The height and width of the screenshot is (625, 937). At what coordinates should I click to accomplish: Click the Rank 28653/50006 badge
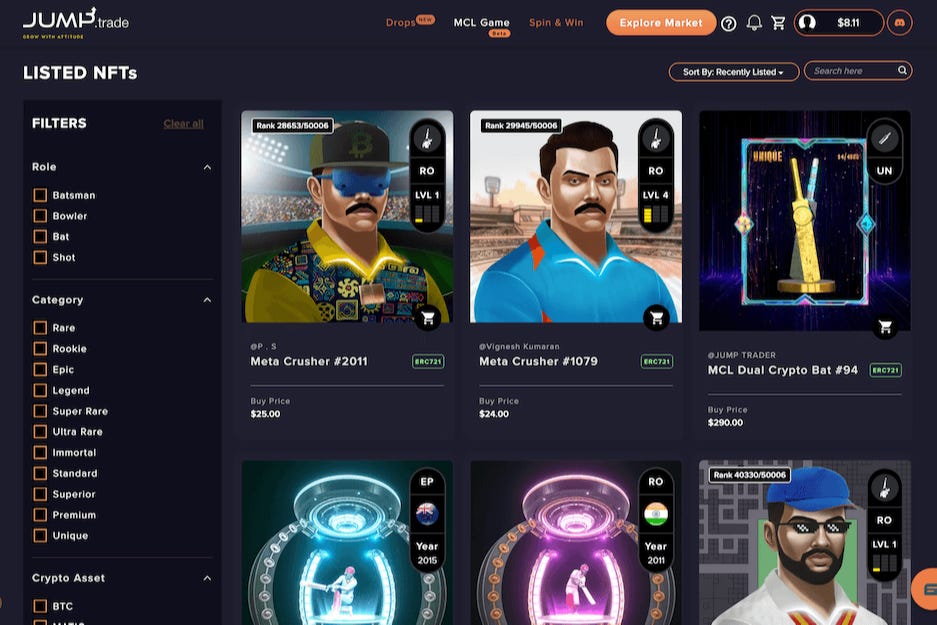(x=292, y=125)
